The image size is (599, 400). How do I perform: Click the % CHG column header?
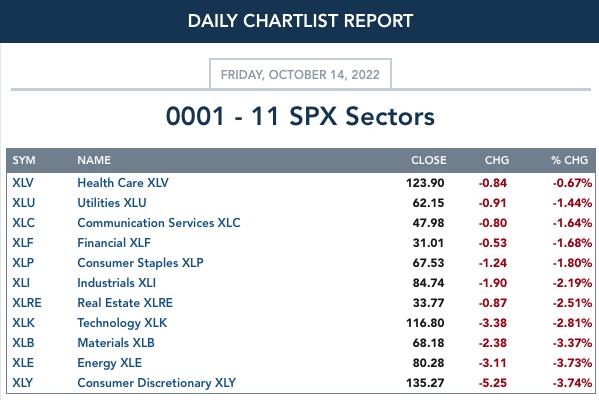coord(569,160)
